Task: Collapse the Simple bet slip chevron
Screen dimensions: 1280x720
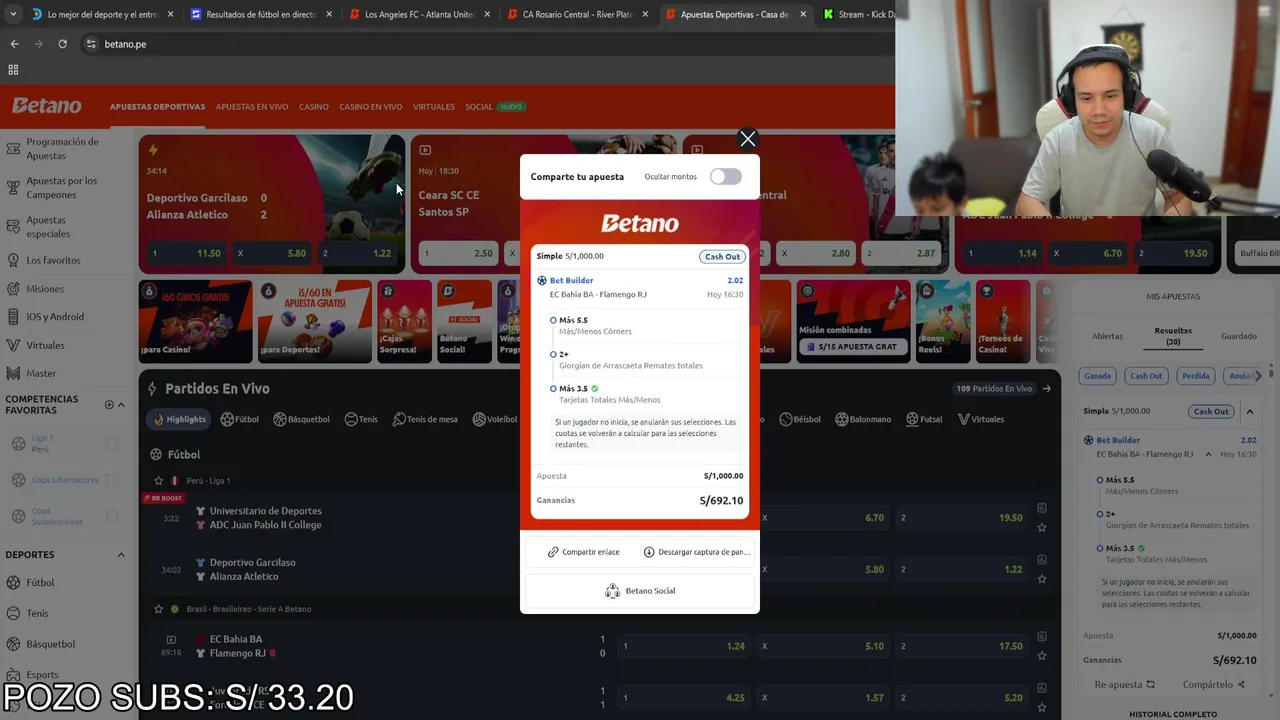Action: 1249,411
